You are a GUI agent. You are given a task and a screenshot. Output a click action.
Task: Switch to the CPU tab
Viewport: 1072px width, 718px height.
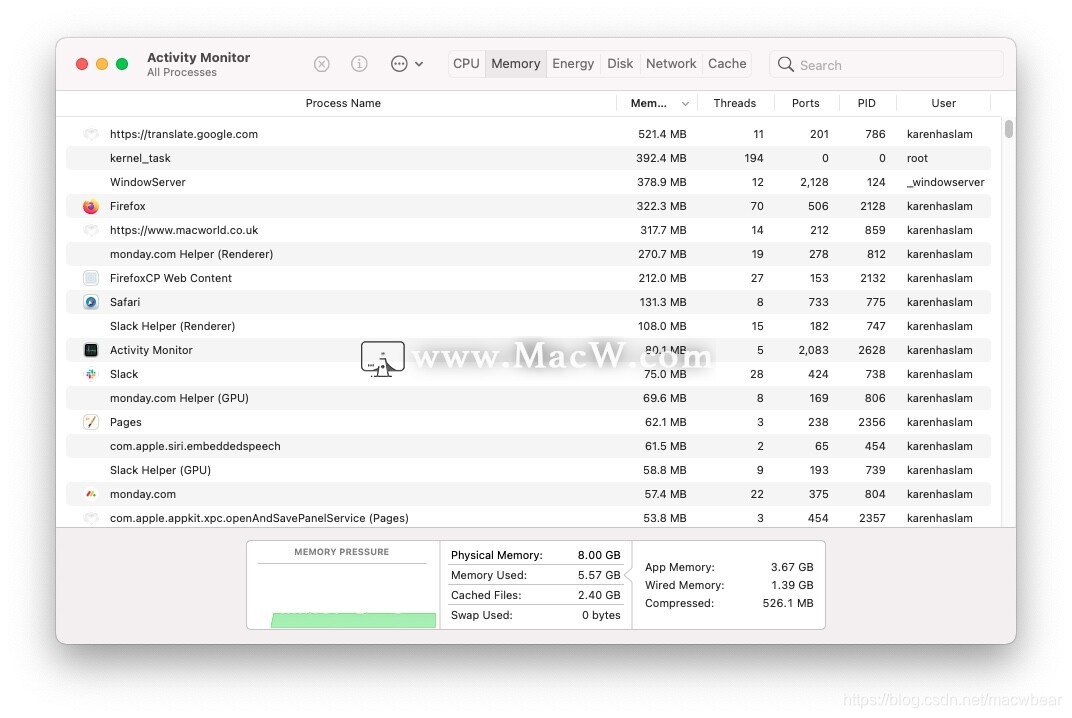click(466, 64)
